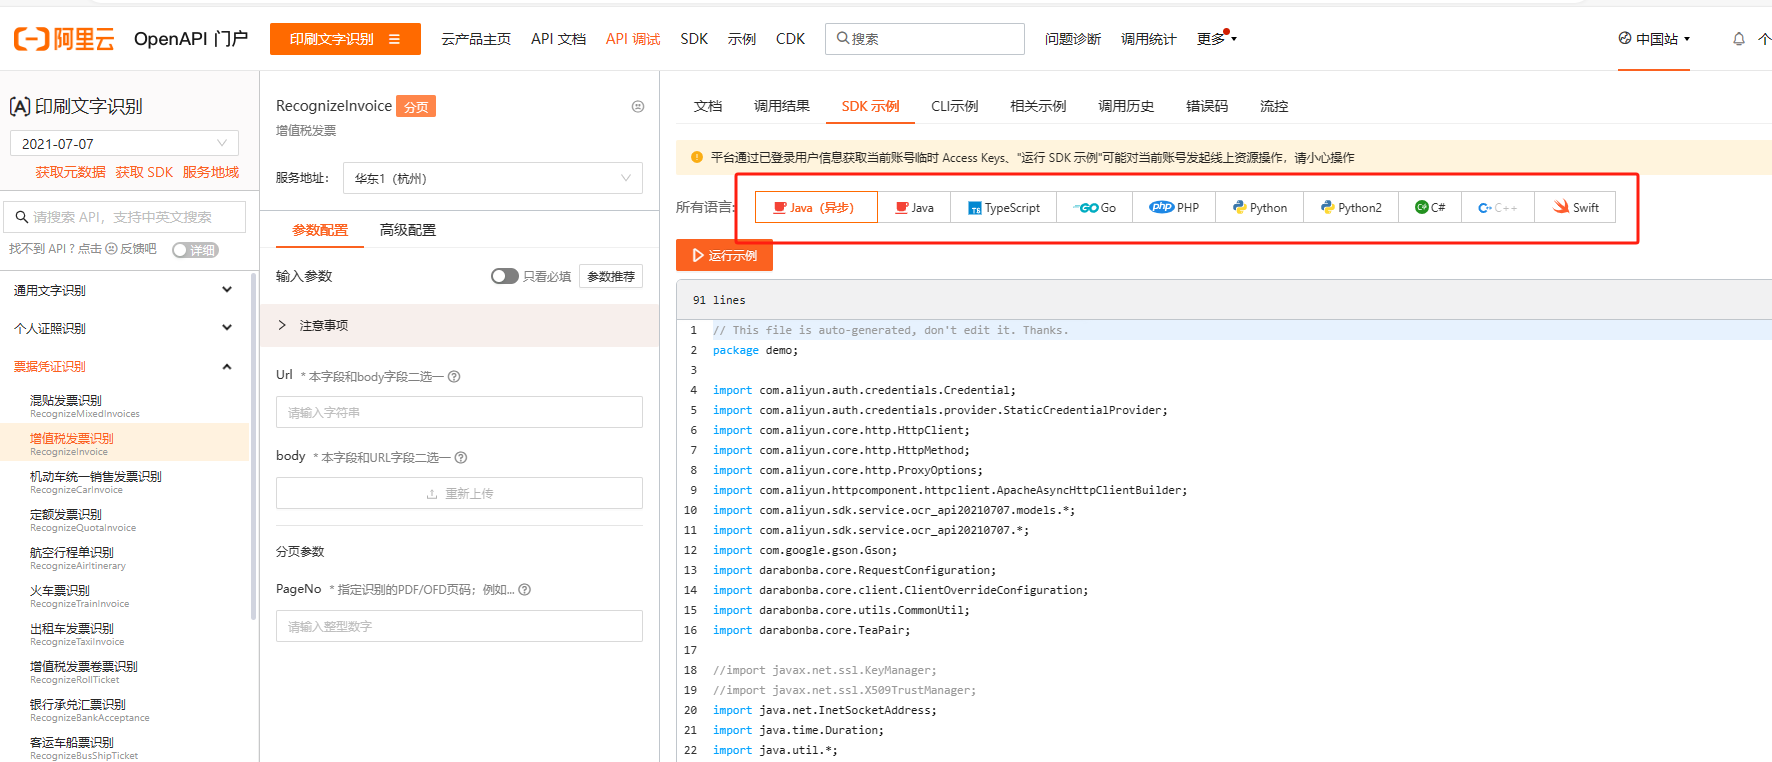The width and height of the screenshot is (1772, 762).
Task: Open 问题诊断 in the header
Action: click(1073, 39)
